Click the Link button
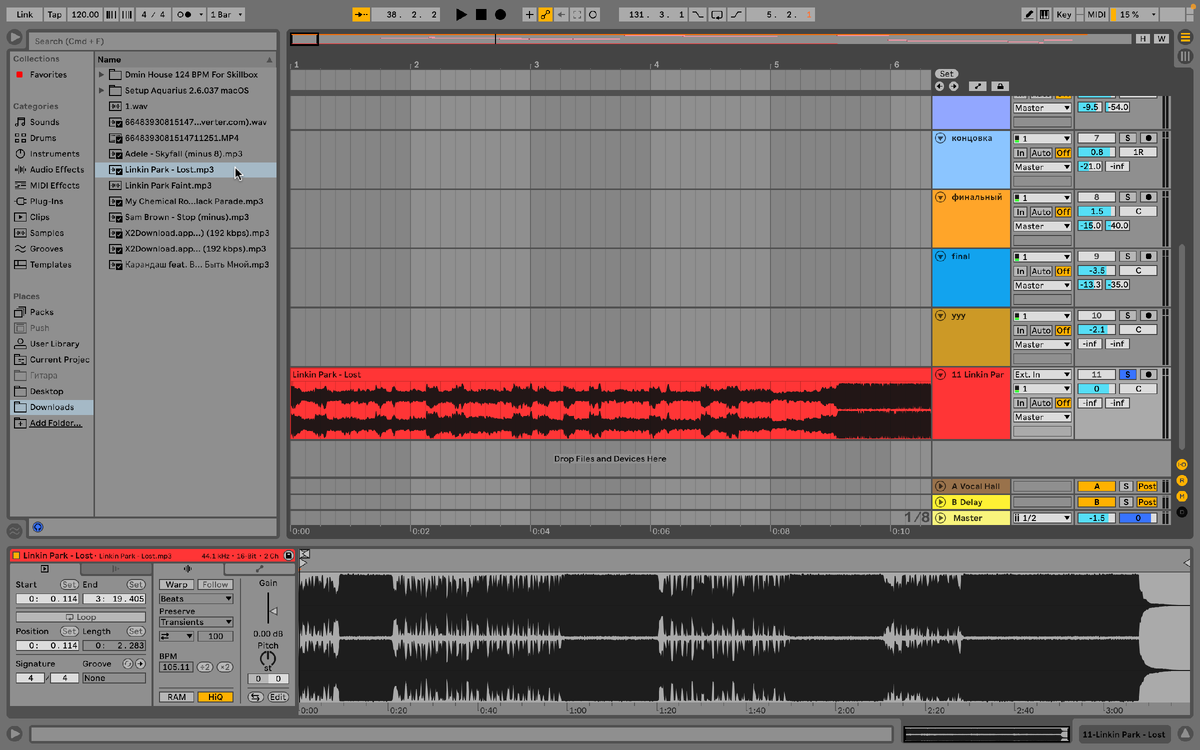Screen dimensions: 1200x750 point(25,15)
